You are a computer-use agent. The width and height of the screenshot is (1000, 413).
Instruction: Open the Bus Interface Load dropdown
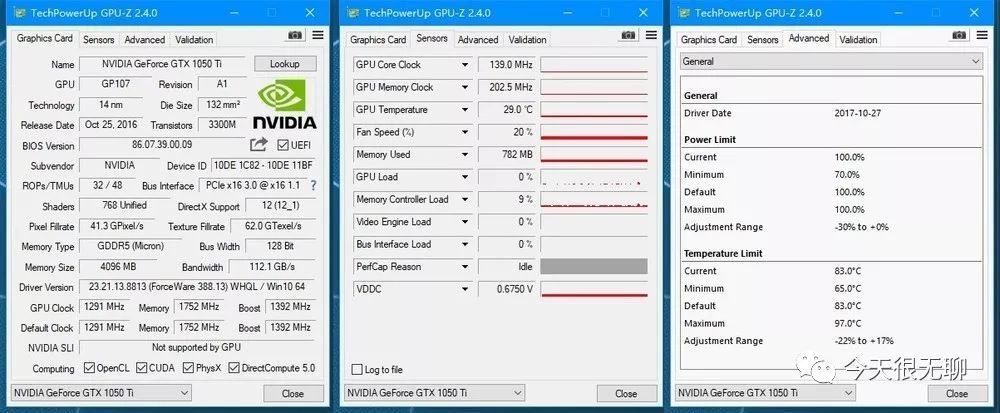[465, 244]
